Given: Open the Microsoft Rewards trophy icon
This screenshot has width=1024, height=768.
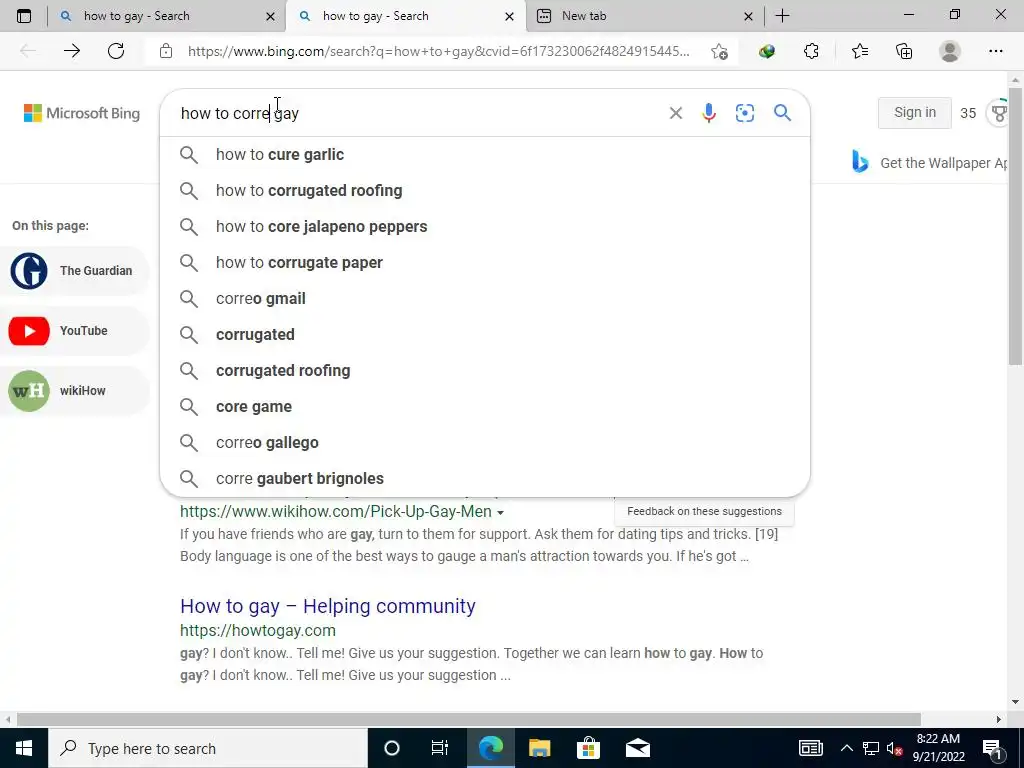Looking at the screenshot, I should (x=999, y=113).
